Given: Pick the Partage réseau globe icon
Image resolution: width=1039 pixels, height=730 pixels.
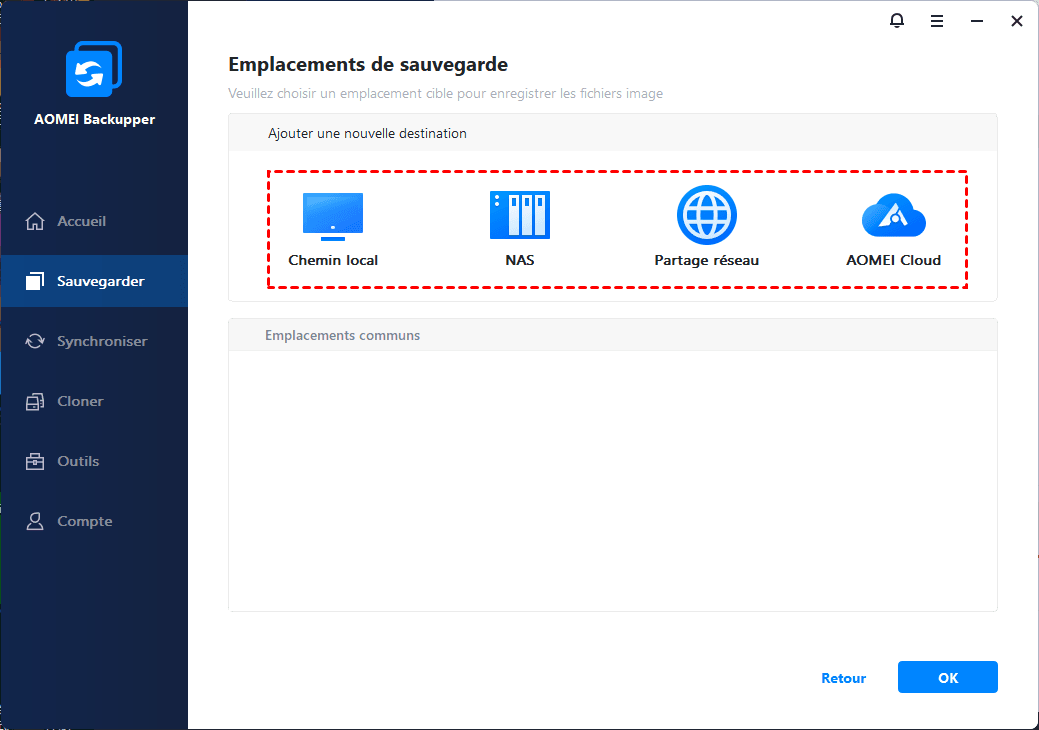Looking at the screenshot, I should click(x=706, y=215).
